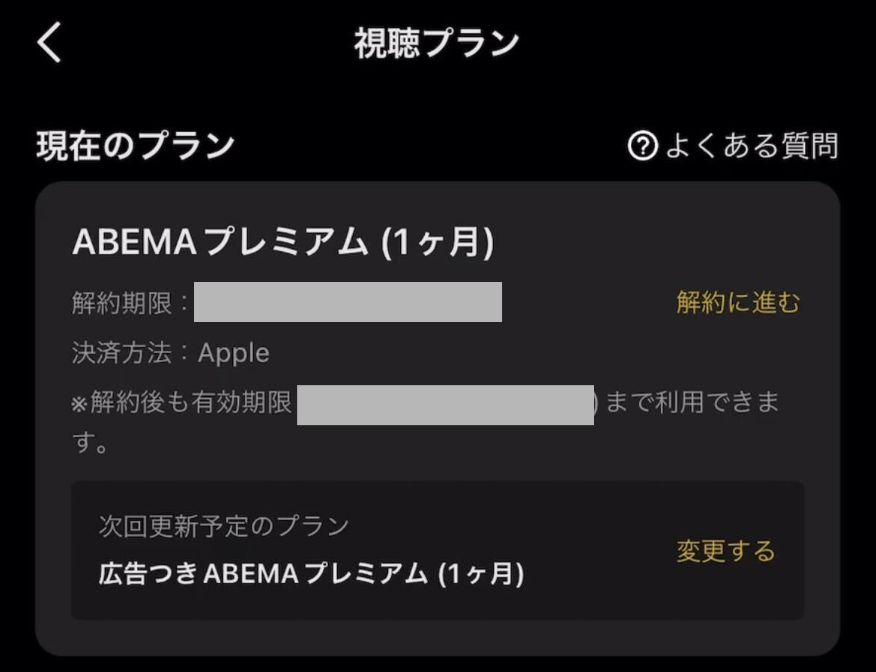Screen dimensions: 876x672
Task: Click the gray redacted expiry date box
Action: click(445, 404)
